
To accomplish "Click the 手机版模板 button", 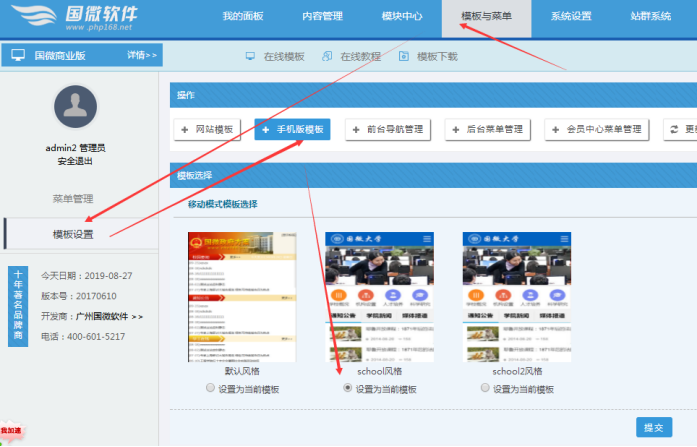I will coord(292,129).
